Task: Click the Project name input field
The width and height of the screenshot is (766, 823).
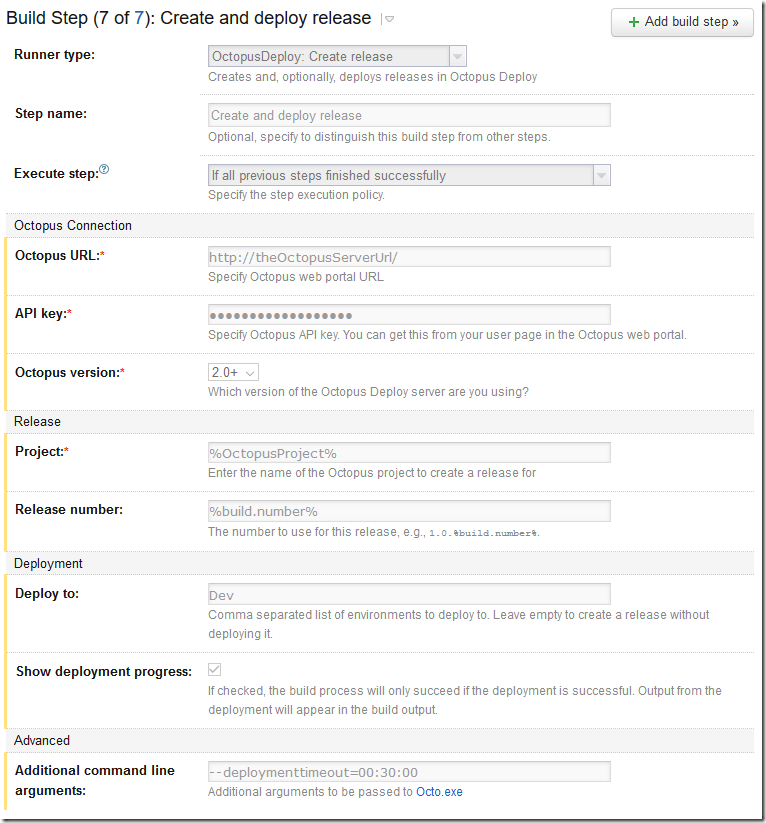Action: (x=407, y=452)
